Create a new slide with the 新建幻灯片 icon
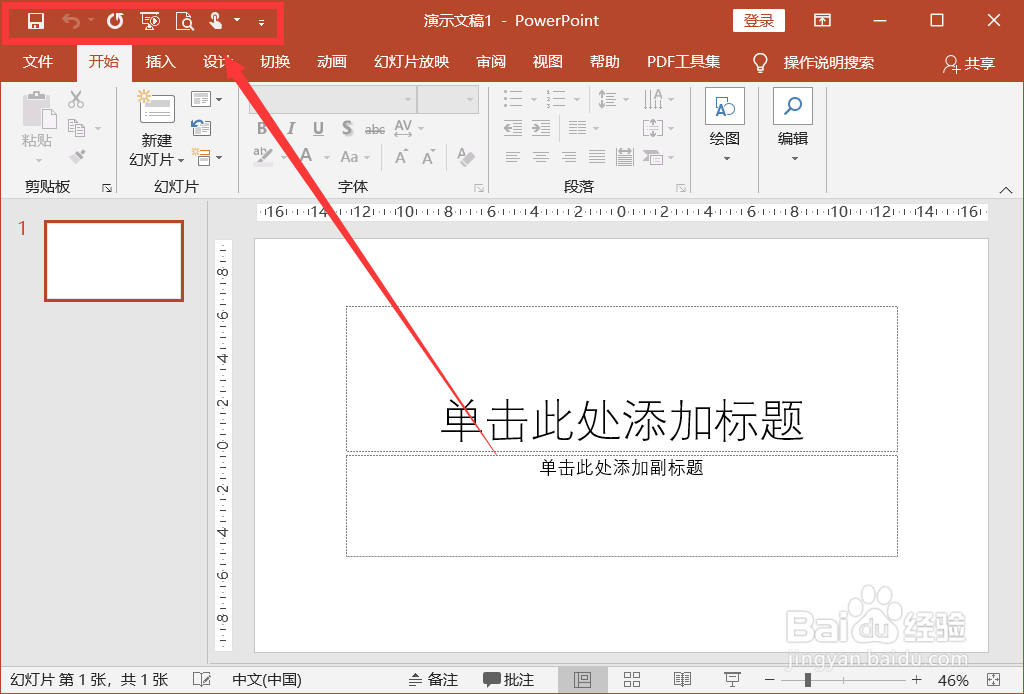This screenshot has height=694, width=1024. click(157, 106)
